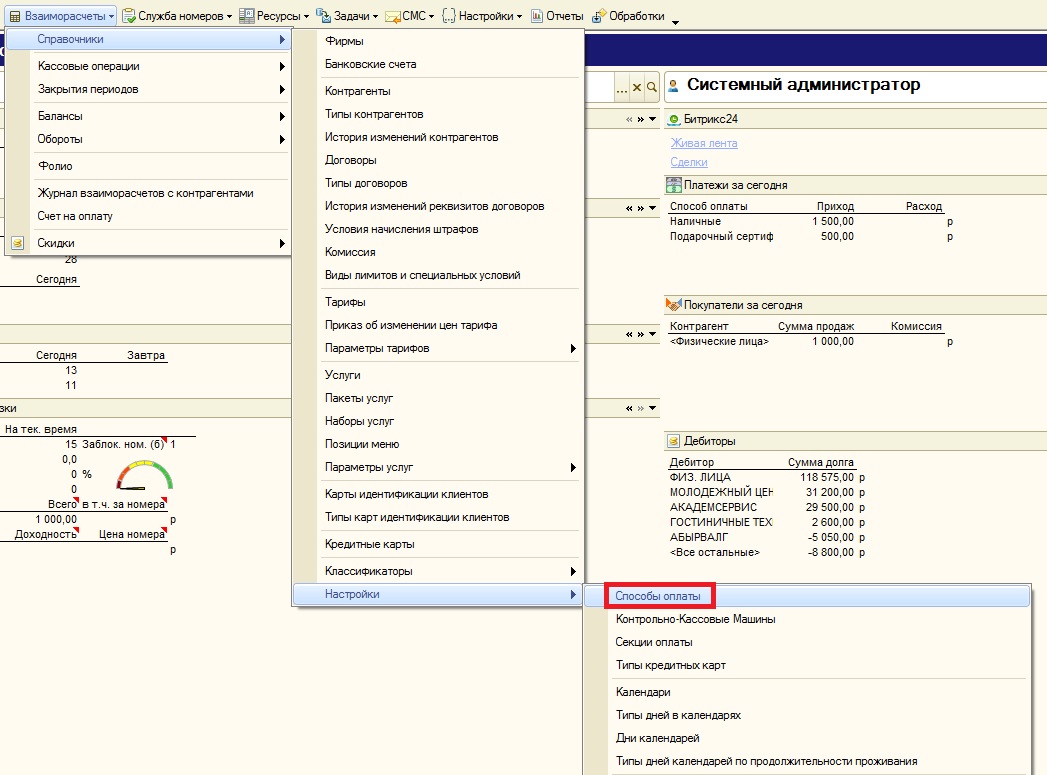
Task: Select Способы оплаты submenu item
Action: tap(807, 596)
